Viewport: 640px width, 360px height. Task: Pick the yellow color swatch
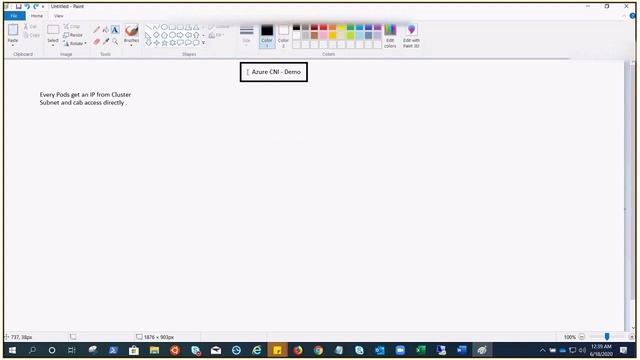(342, 27)
